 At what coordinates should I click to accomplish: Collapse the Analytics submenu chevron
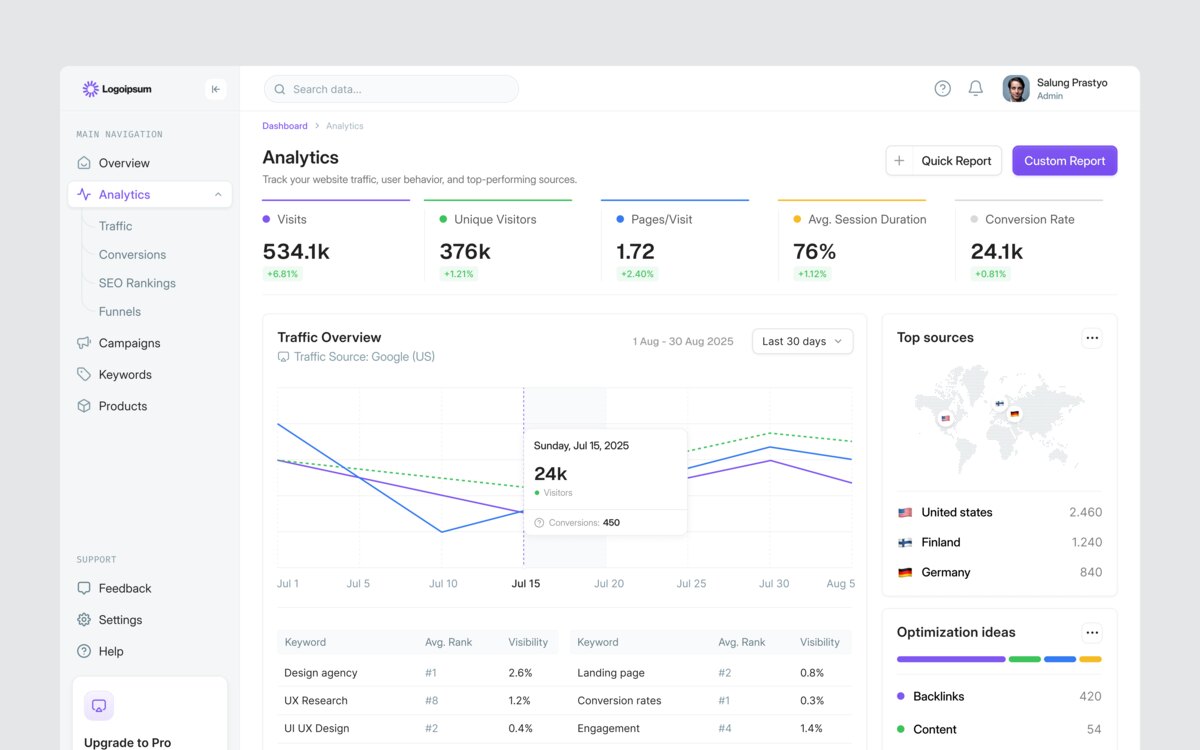218,195
